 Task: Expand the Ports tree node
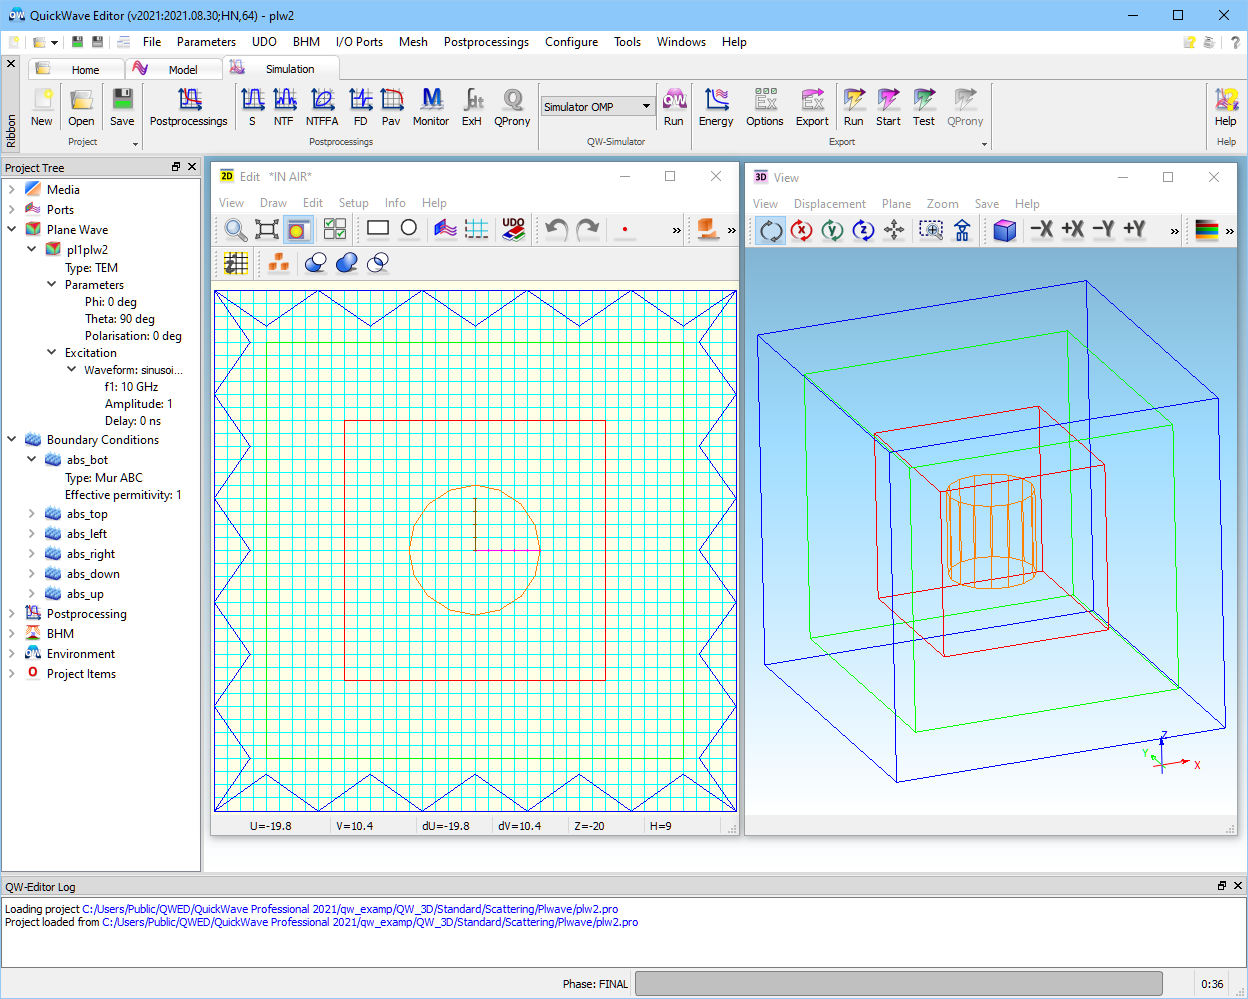pyautogui.click(x=12, y=209)
